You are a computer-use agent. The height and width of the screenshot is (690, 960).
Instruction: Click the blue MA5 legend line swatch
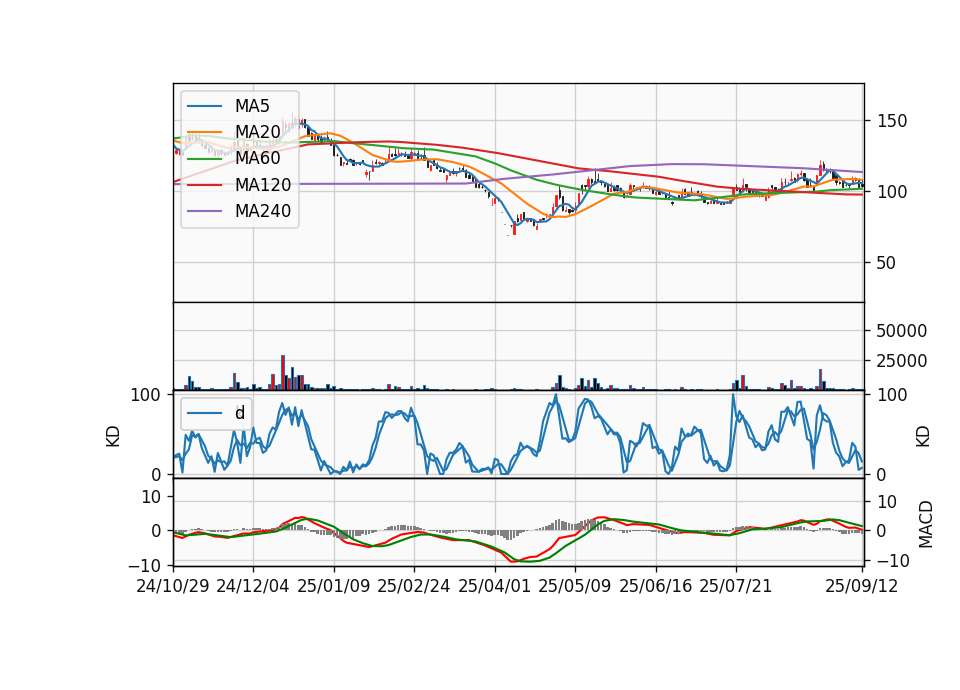[x=204, y=106]
